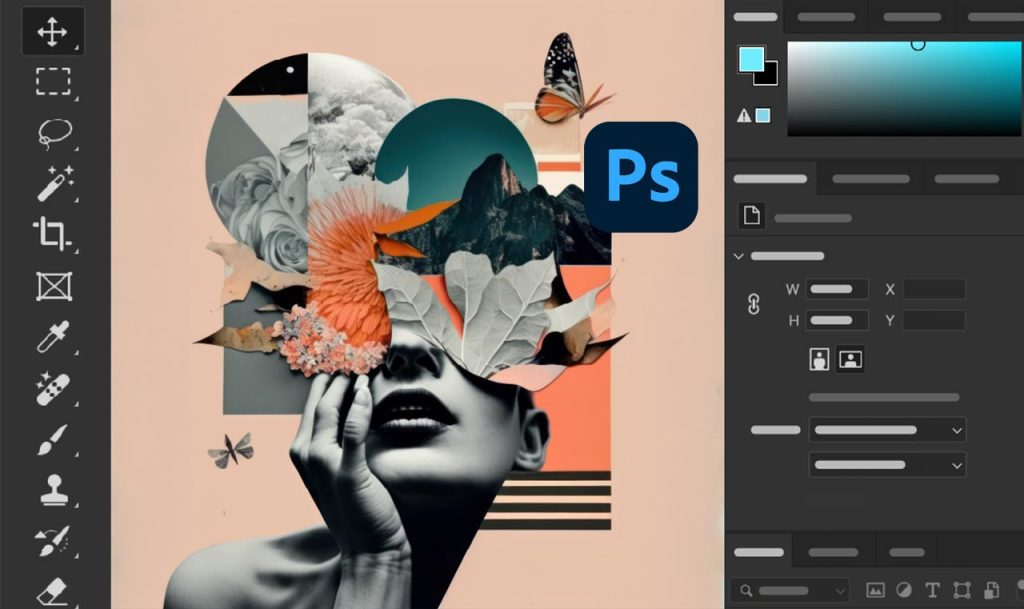Viewport: 1024px width, 609px height.
Task: Select the Clone Stamp tool
Action: [54, 490]
